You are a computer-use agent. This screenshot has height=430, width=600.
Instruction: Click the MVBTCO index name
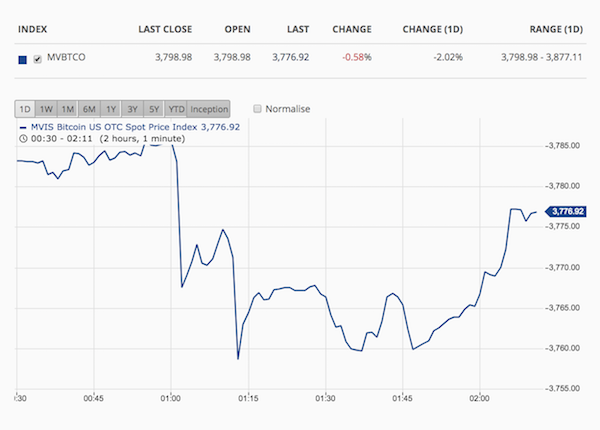tap(66, 57)
